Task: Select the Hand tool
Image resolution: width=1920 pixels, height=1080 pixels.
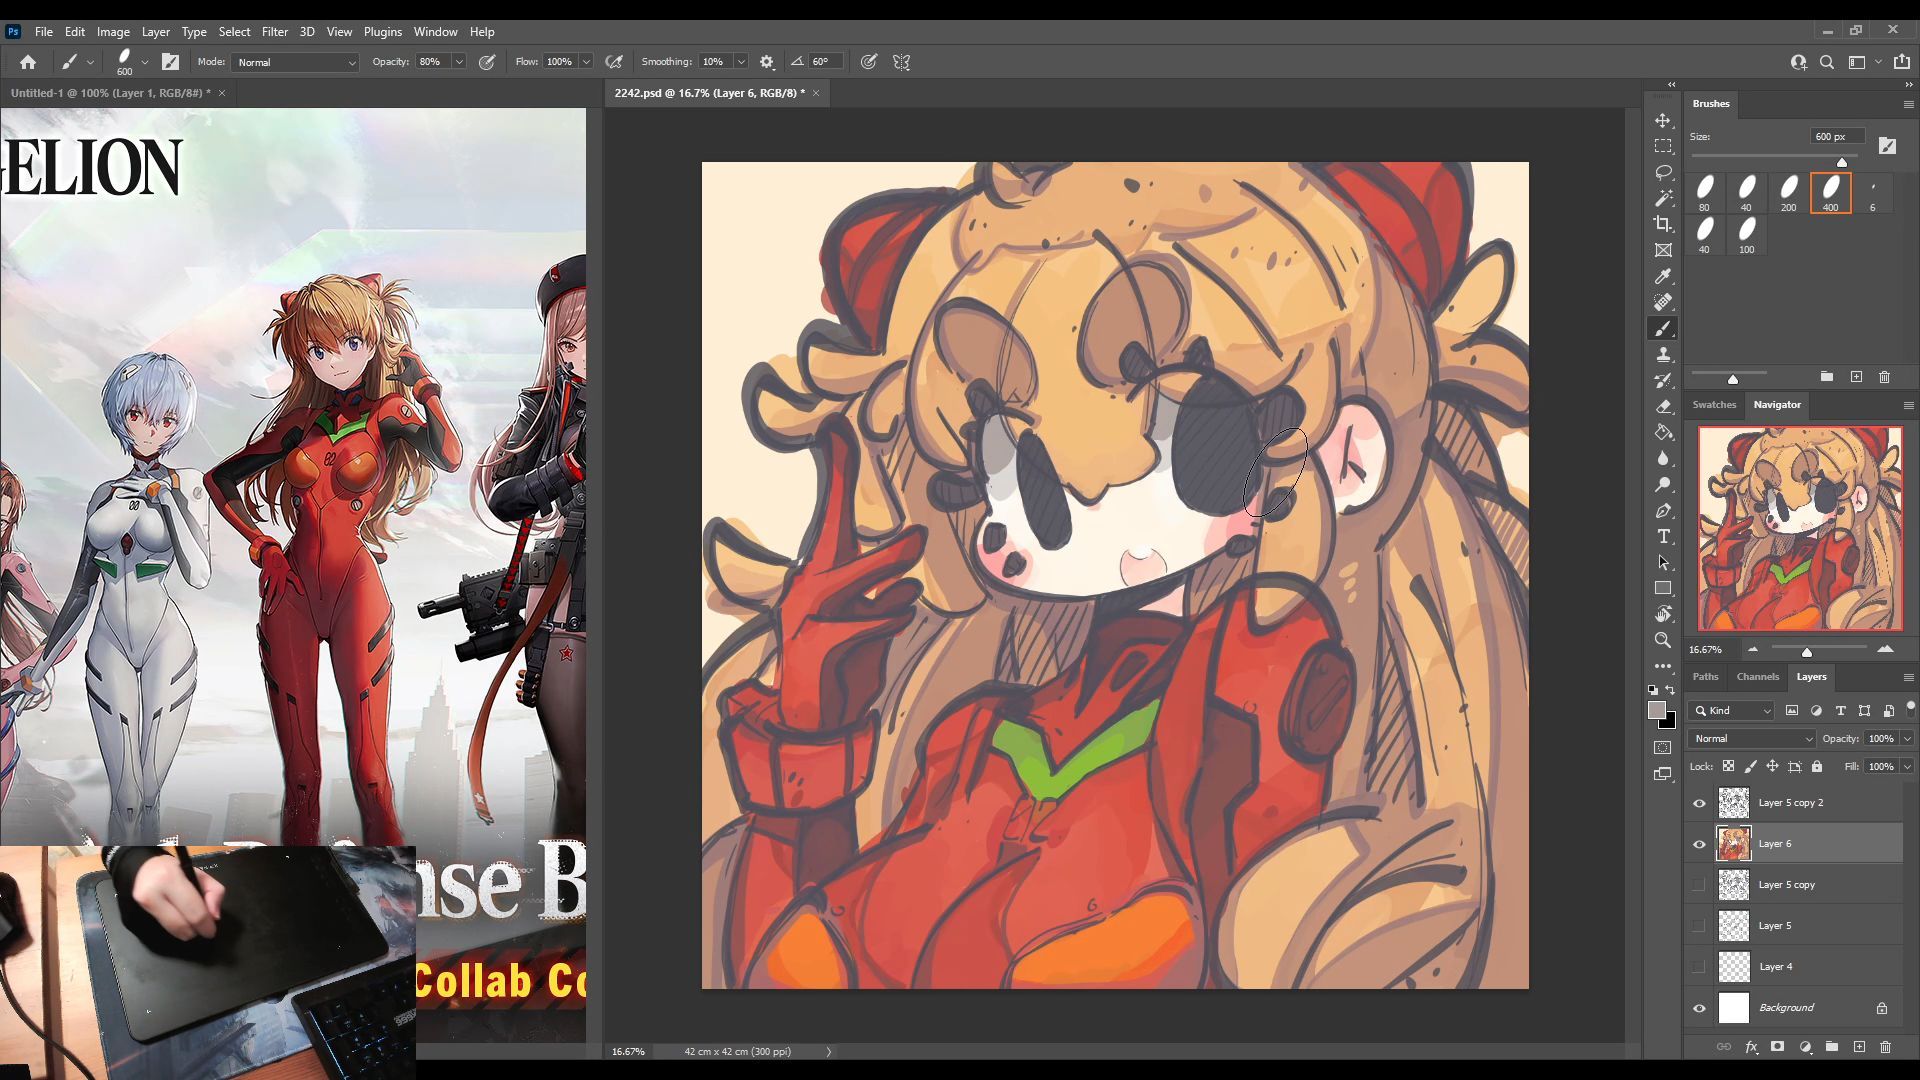Action: pyautogui.click(x=1663, y=614)
